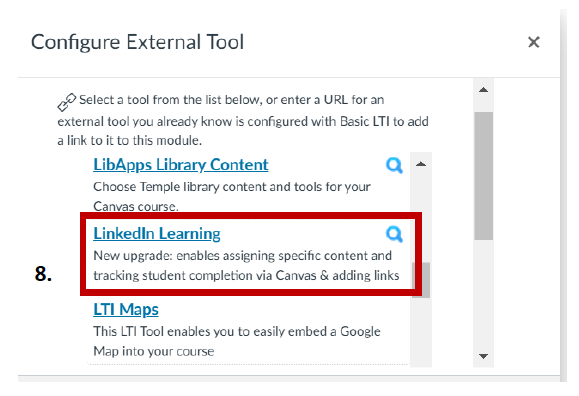
Task: Click the 'New upgrade: enables assigning' description text
Action: [246, 266]
